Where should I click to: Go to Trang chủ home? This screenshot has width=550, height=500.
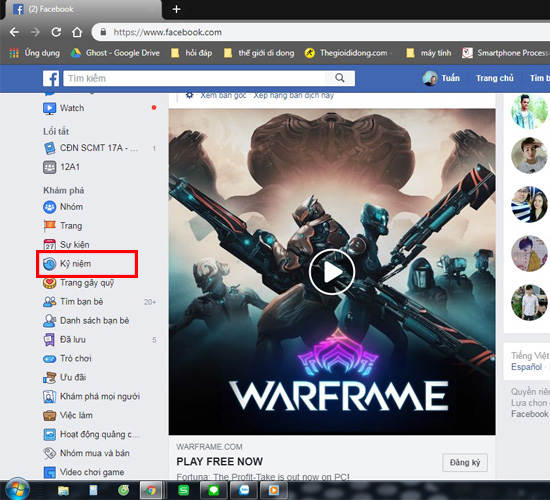pos(495,78)
